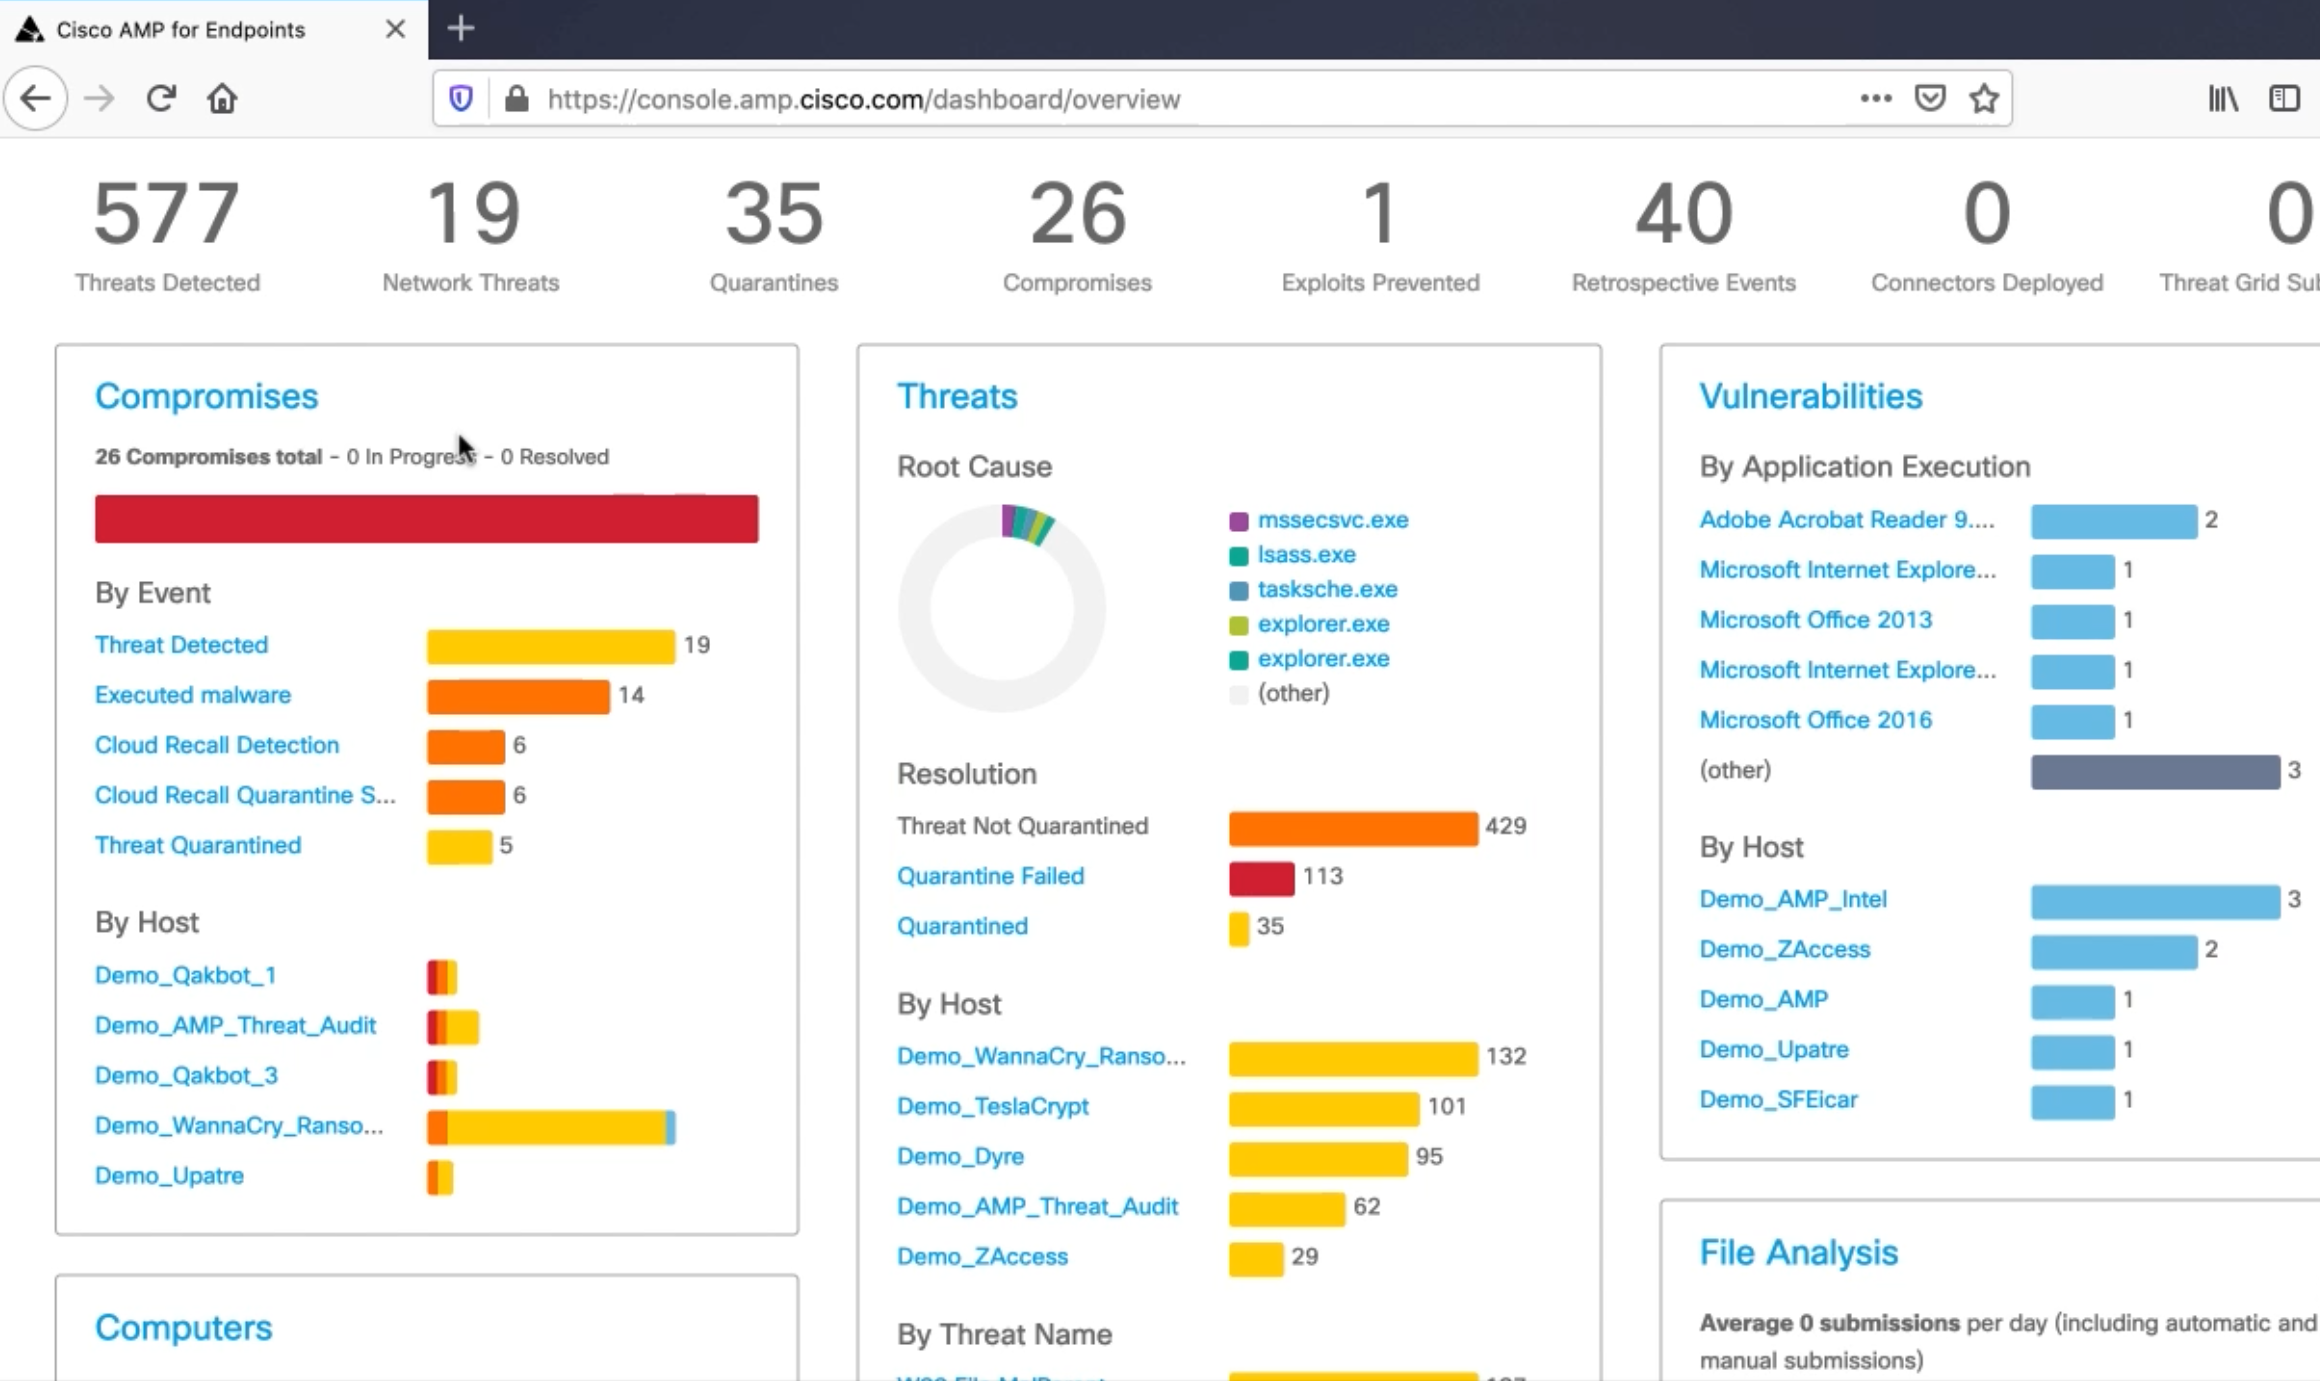The width and height of the screenshot is (2320, 1381).
Task: Open host Demo_Qakbot_3
Action: [186, 1075]
